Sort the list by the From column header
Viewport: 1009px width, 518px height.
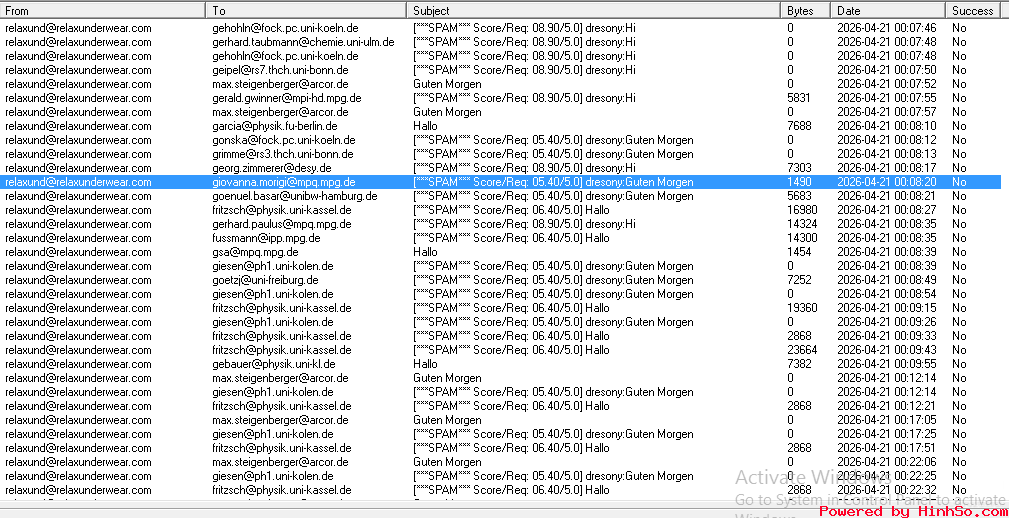(x=100, y=10)
